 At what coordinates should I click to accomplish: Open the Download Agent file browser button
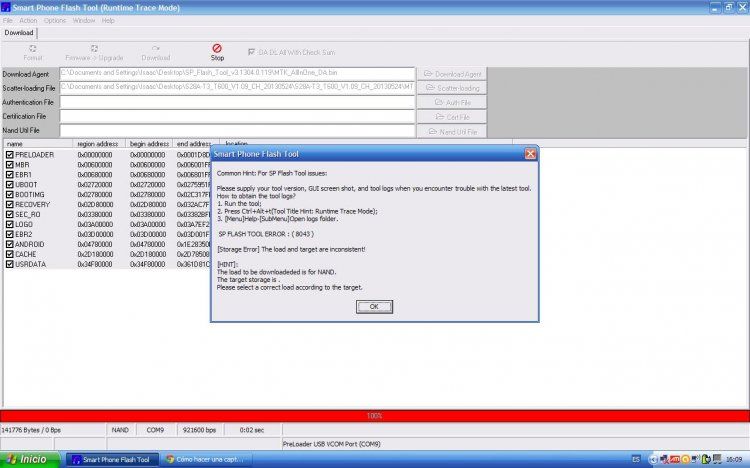(x=452, y=74)
